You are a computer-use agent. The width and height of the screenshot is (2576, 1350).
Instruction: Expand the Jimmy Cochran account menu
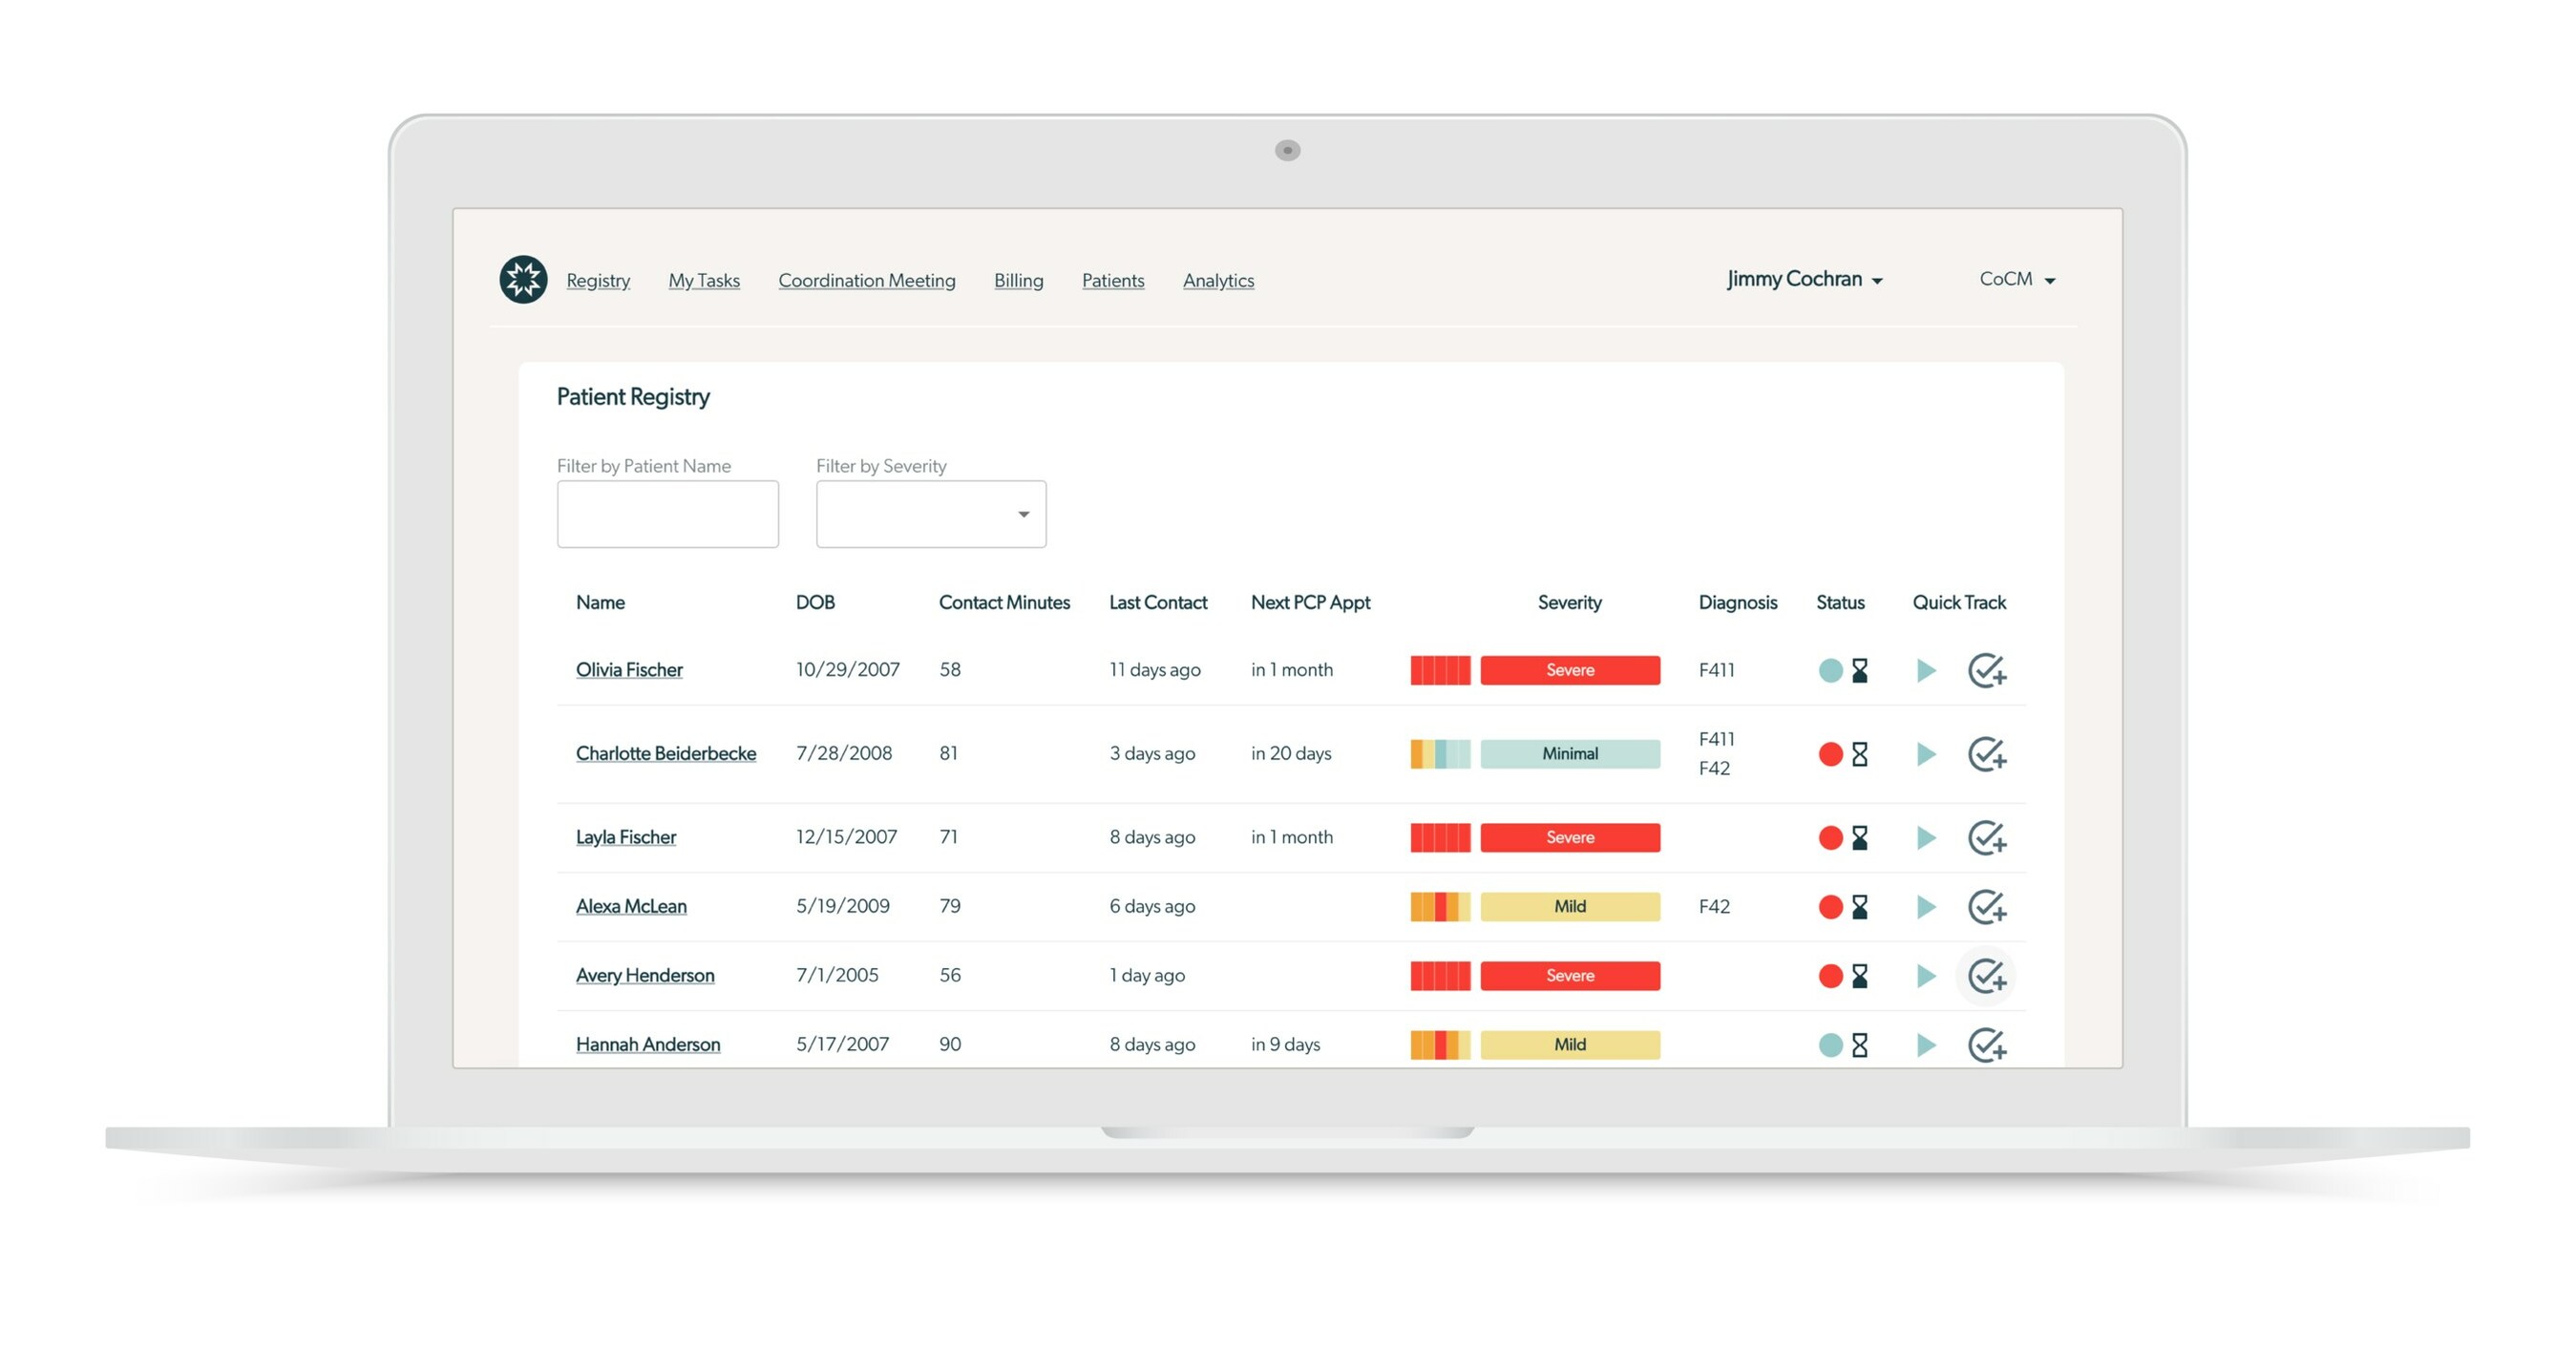tap(1802, 280)
